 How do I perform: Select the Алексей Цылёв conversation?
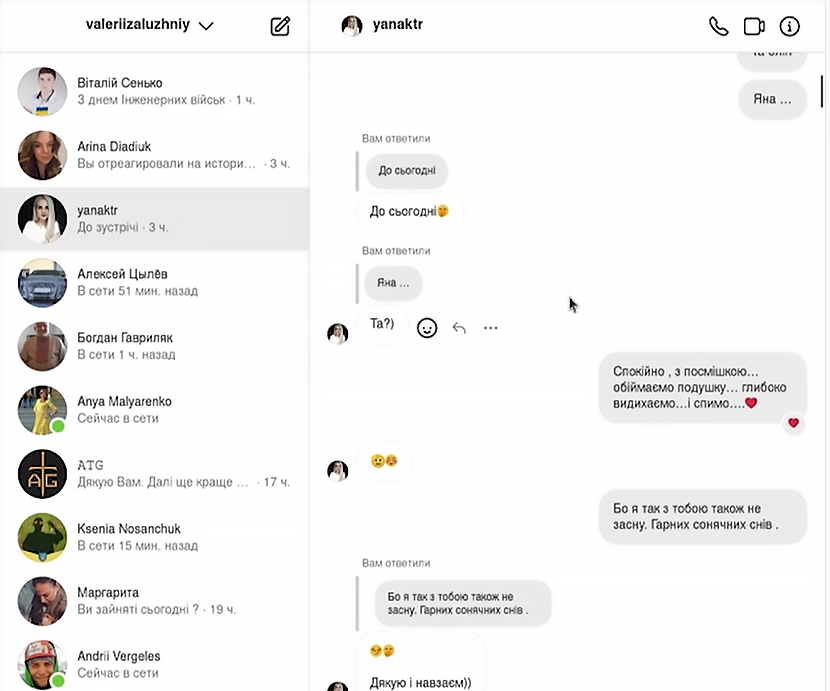coord(155,282)
